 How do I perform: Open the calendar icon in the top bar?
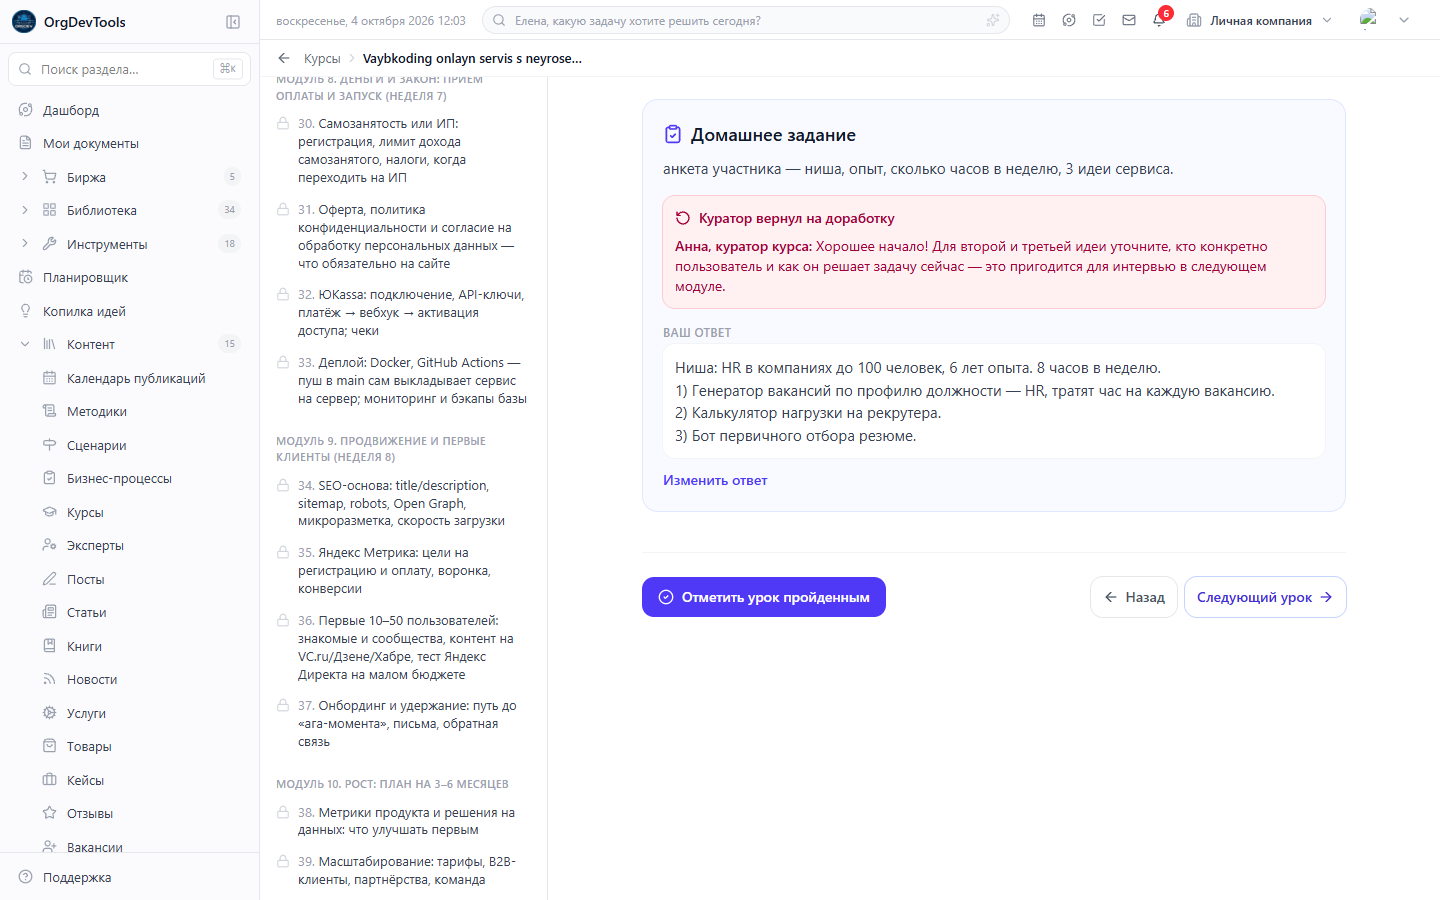coord(1039,20)
